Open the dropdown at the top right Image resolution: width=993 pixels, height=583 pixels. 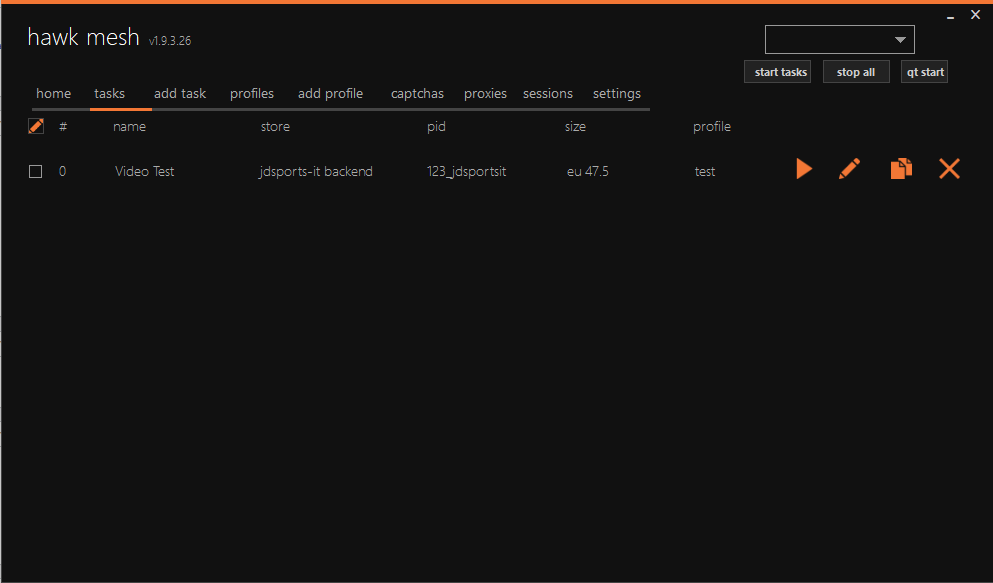[839, 40]
